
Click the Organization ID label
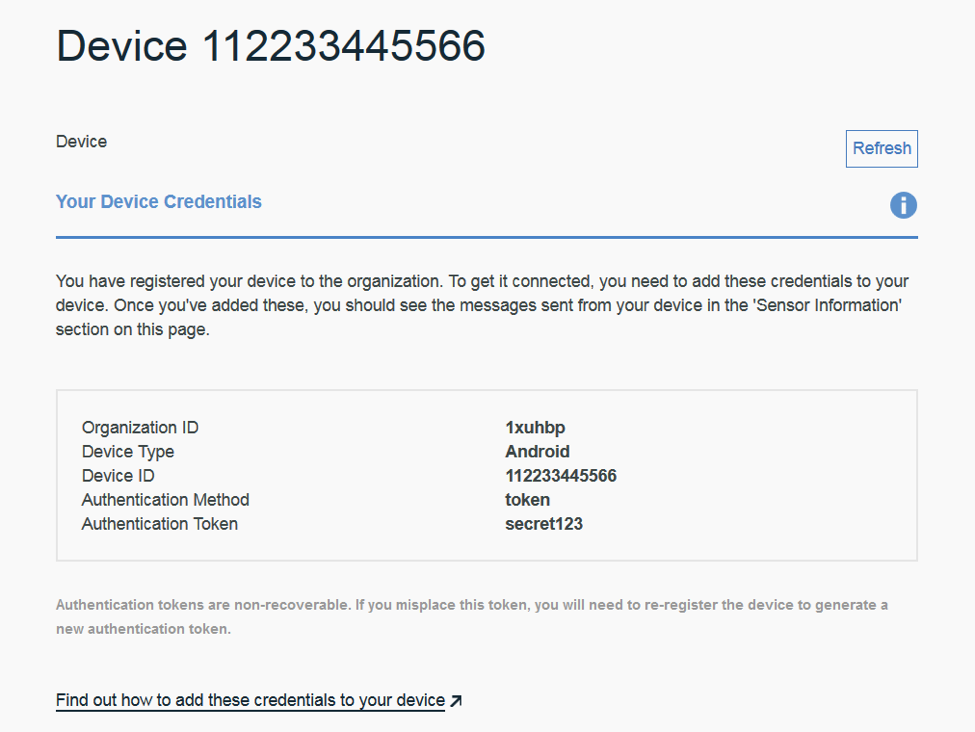pyautogui.click(x=140, y=428)
